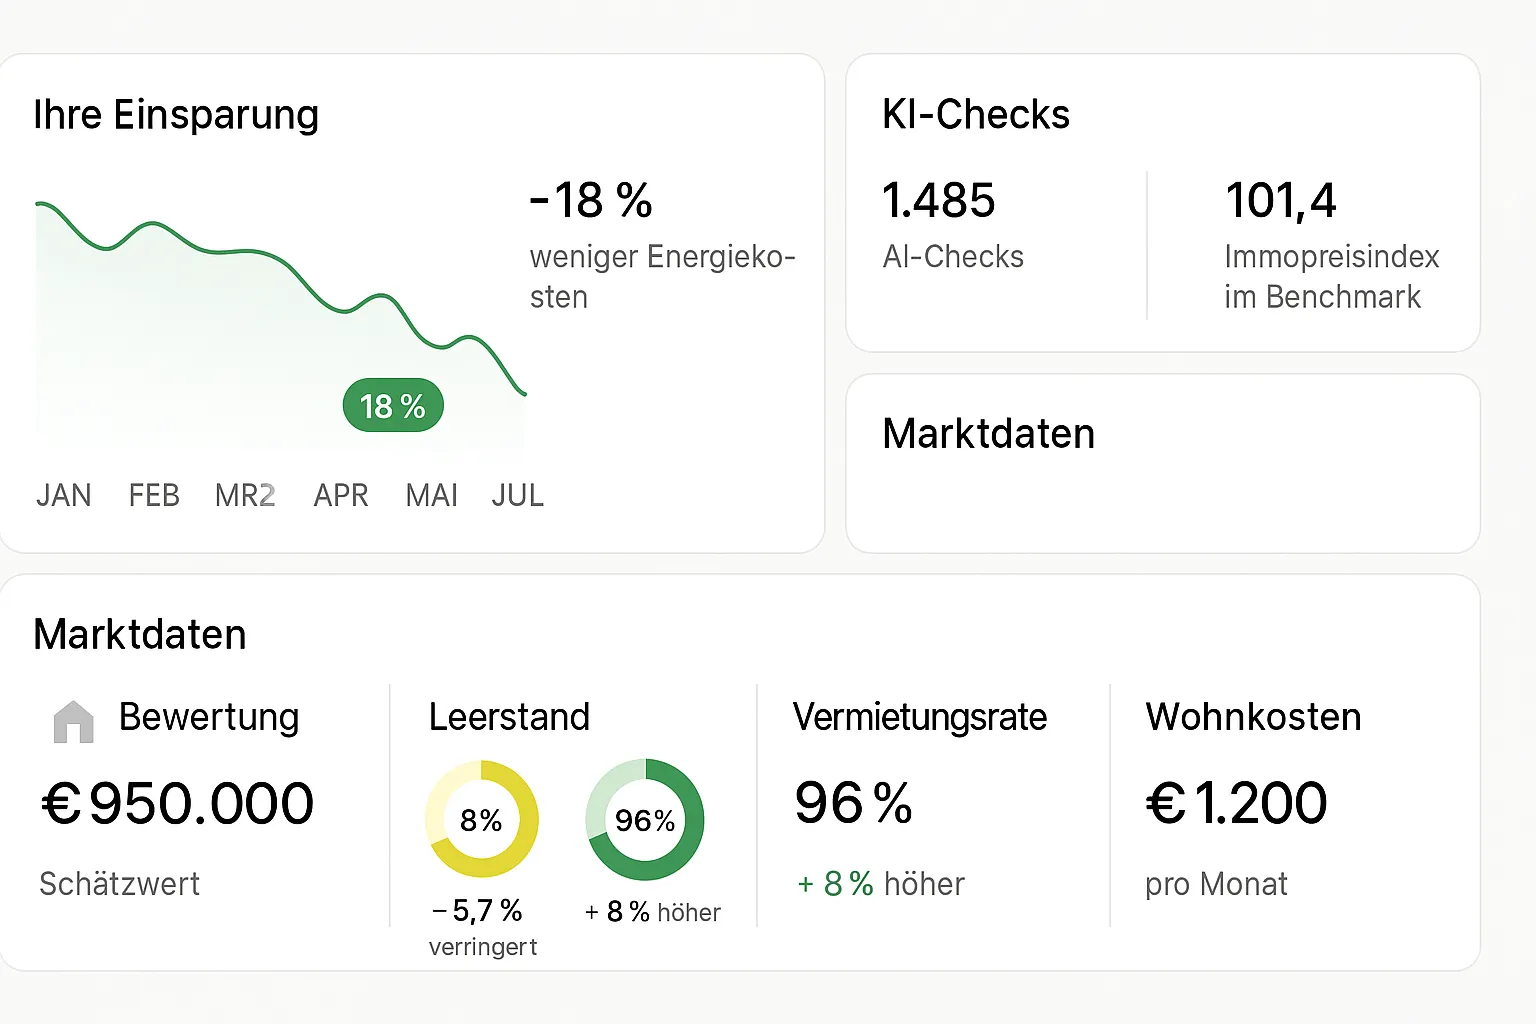Open the Leerstand section header
The width and height of the screenshot is (1536, 1024).
(509, 717)
